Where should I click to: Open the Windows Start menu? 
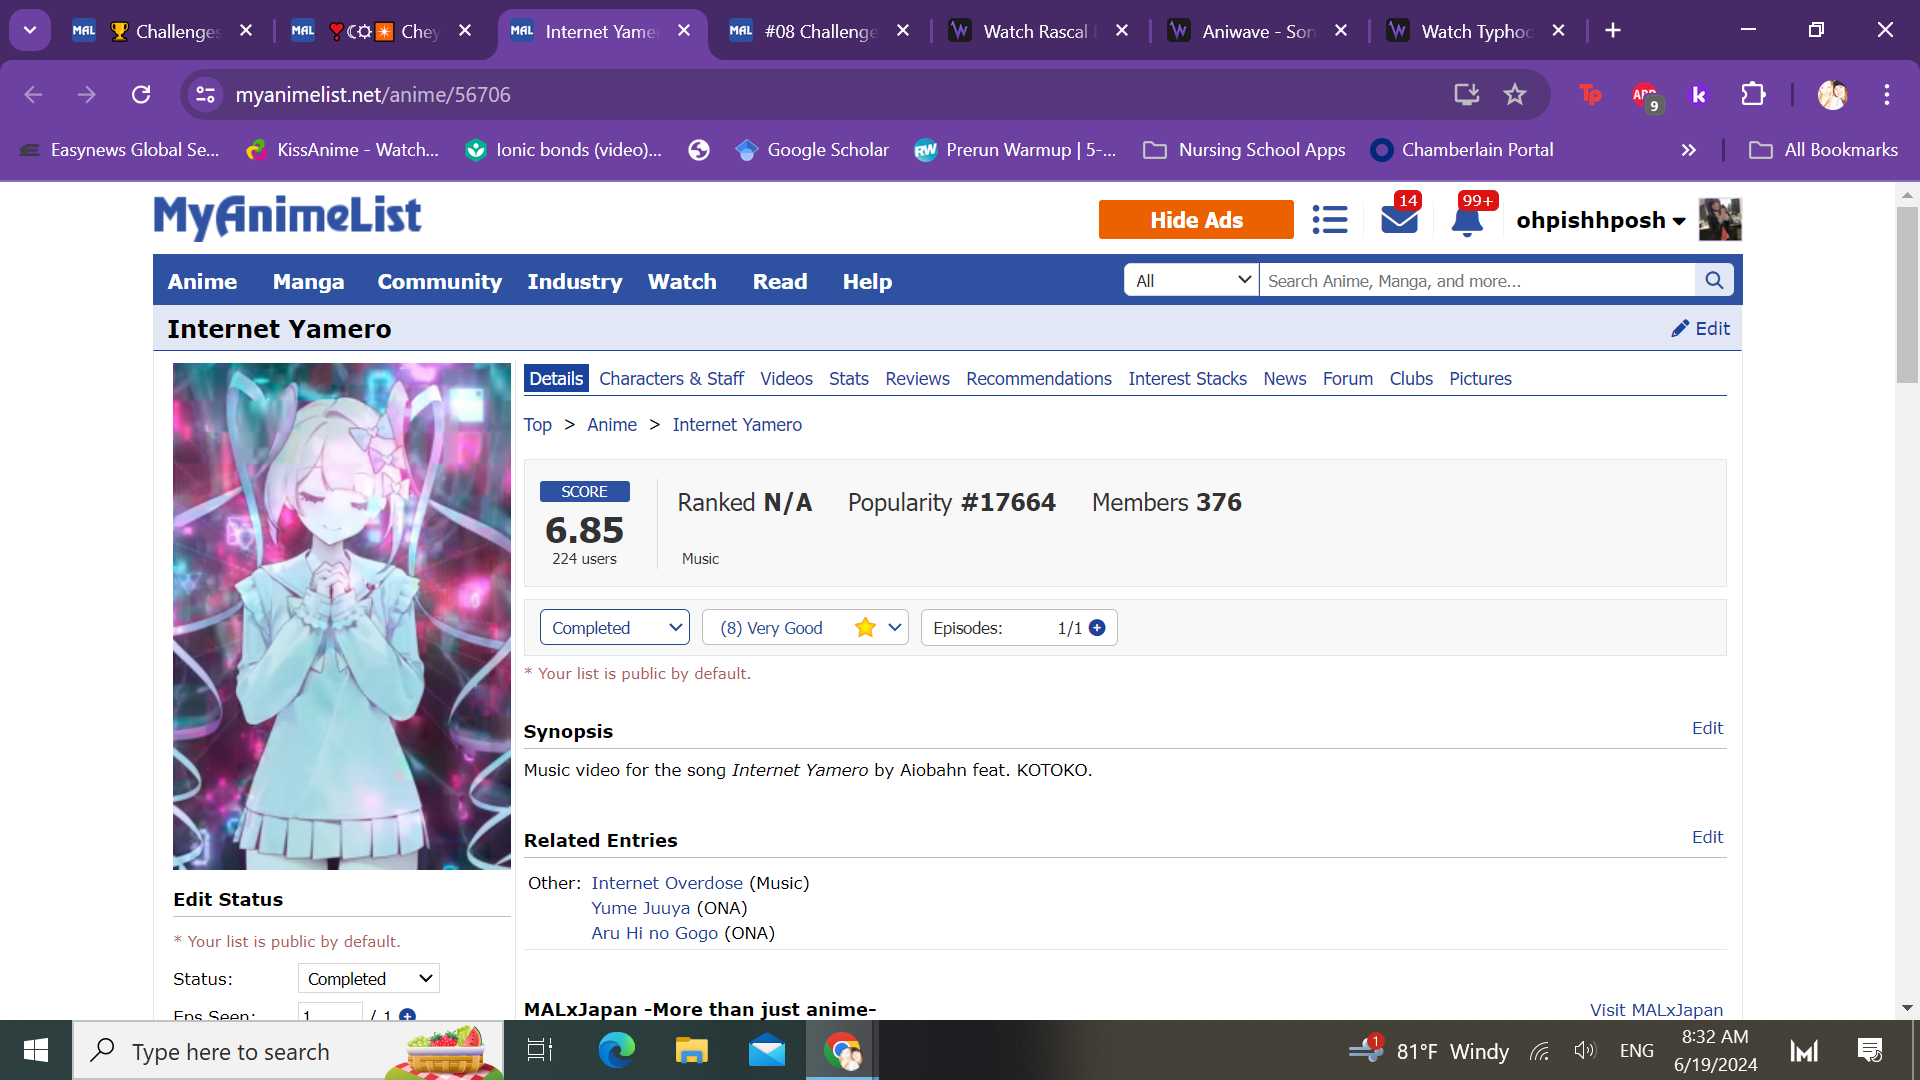36,1050
